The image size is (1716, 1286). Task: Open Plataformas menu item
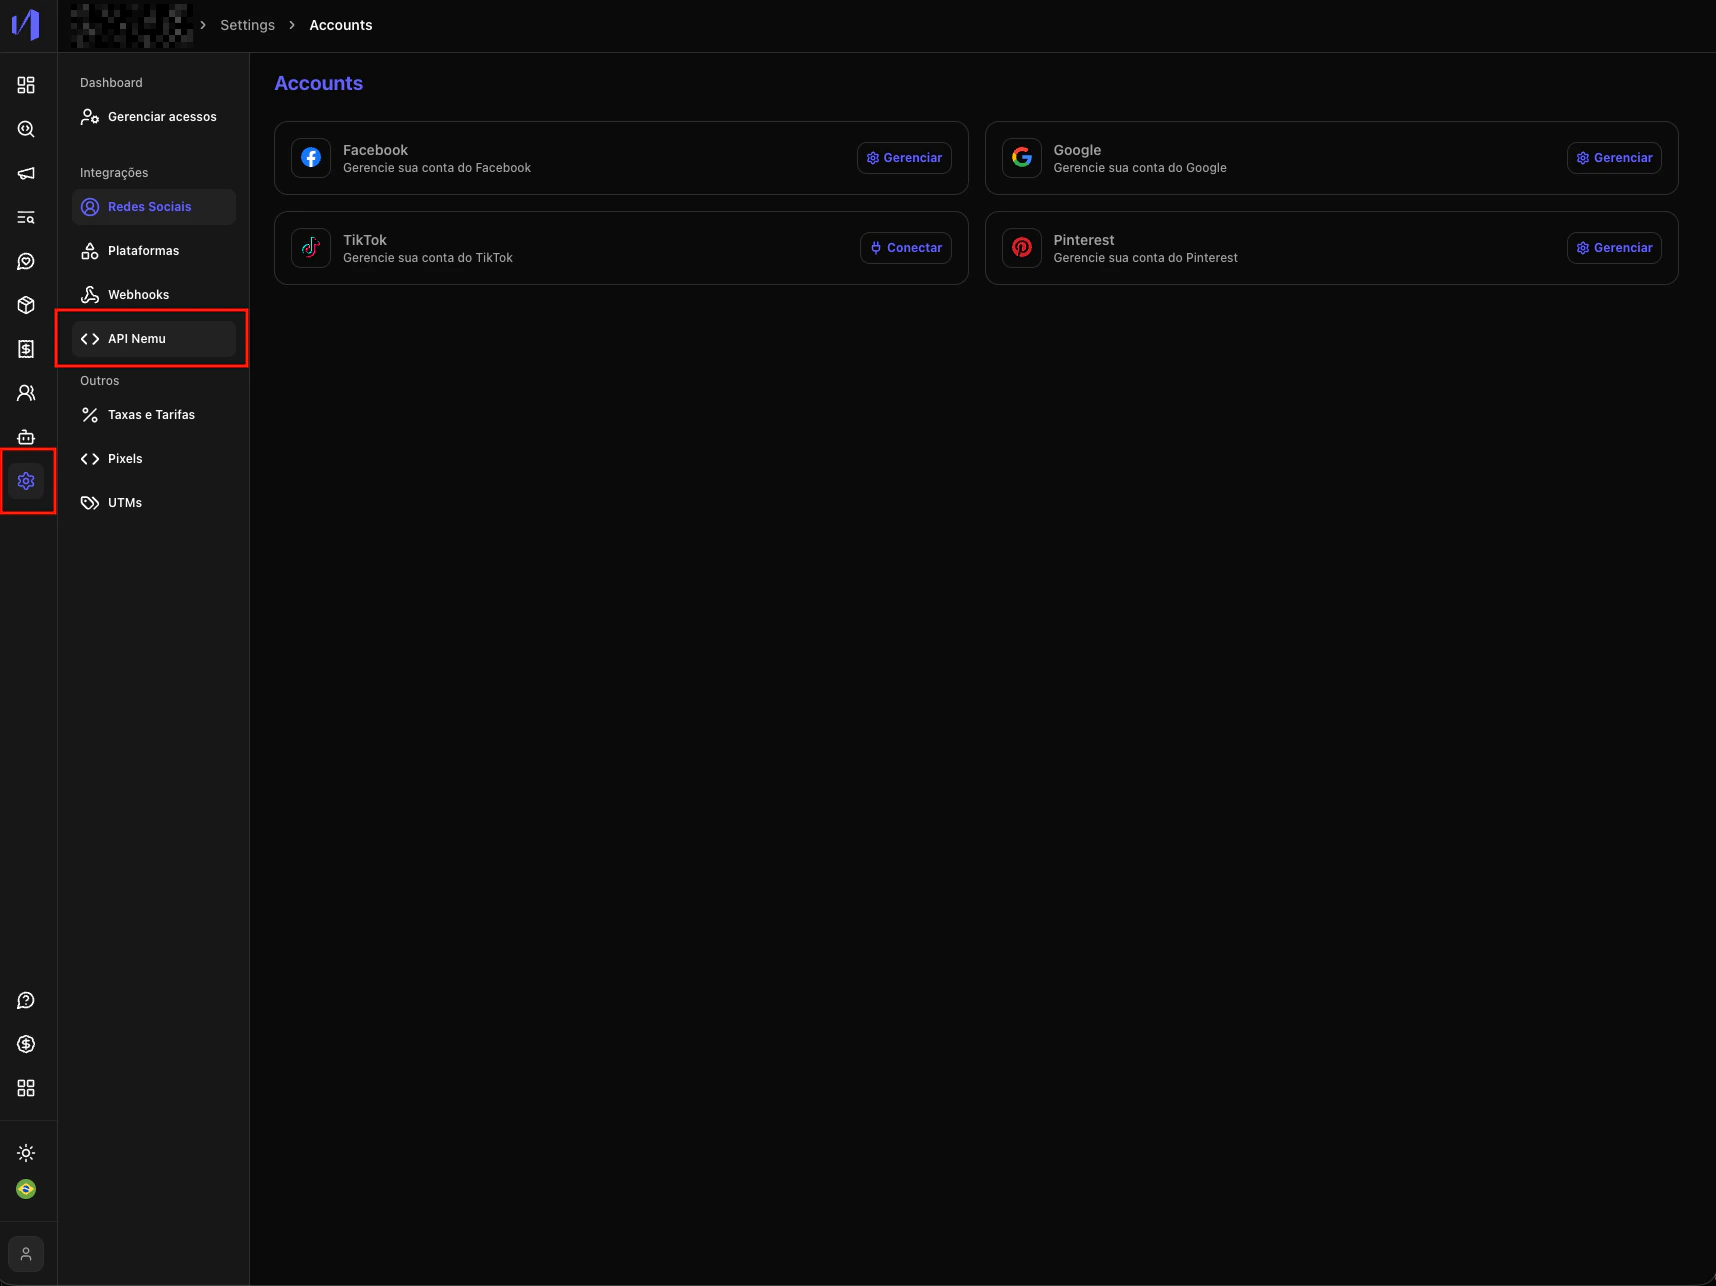154,251
